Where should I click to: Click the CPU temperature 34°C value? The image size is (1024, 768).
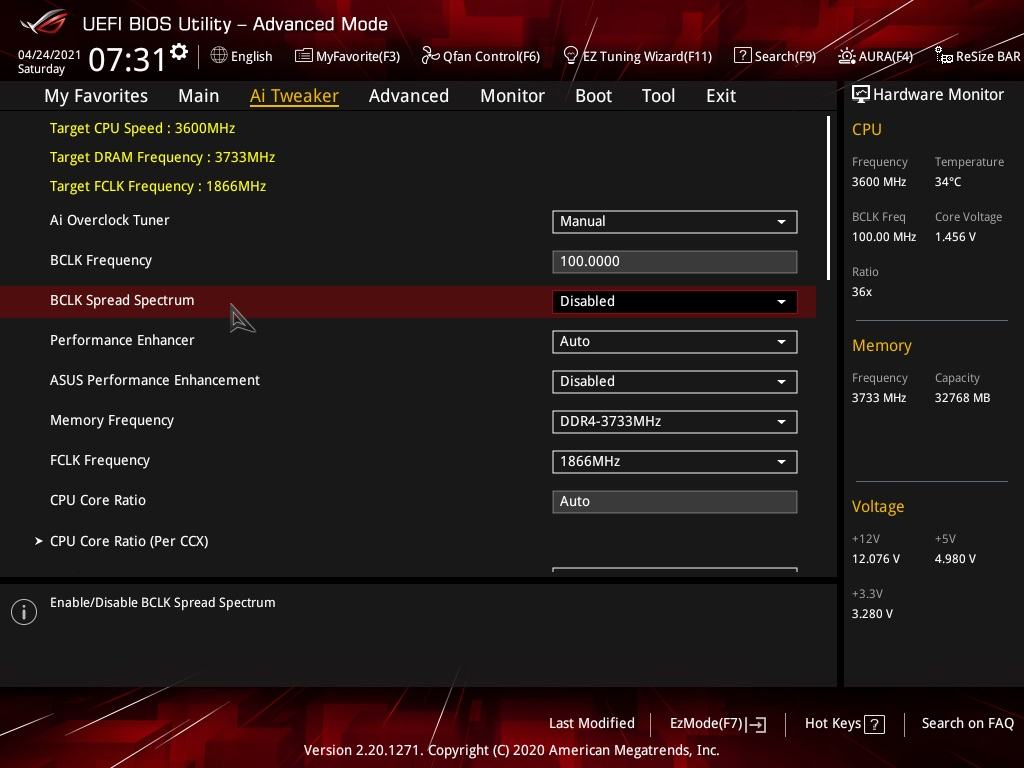coord(948,182)
